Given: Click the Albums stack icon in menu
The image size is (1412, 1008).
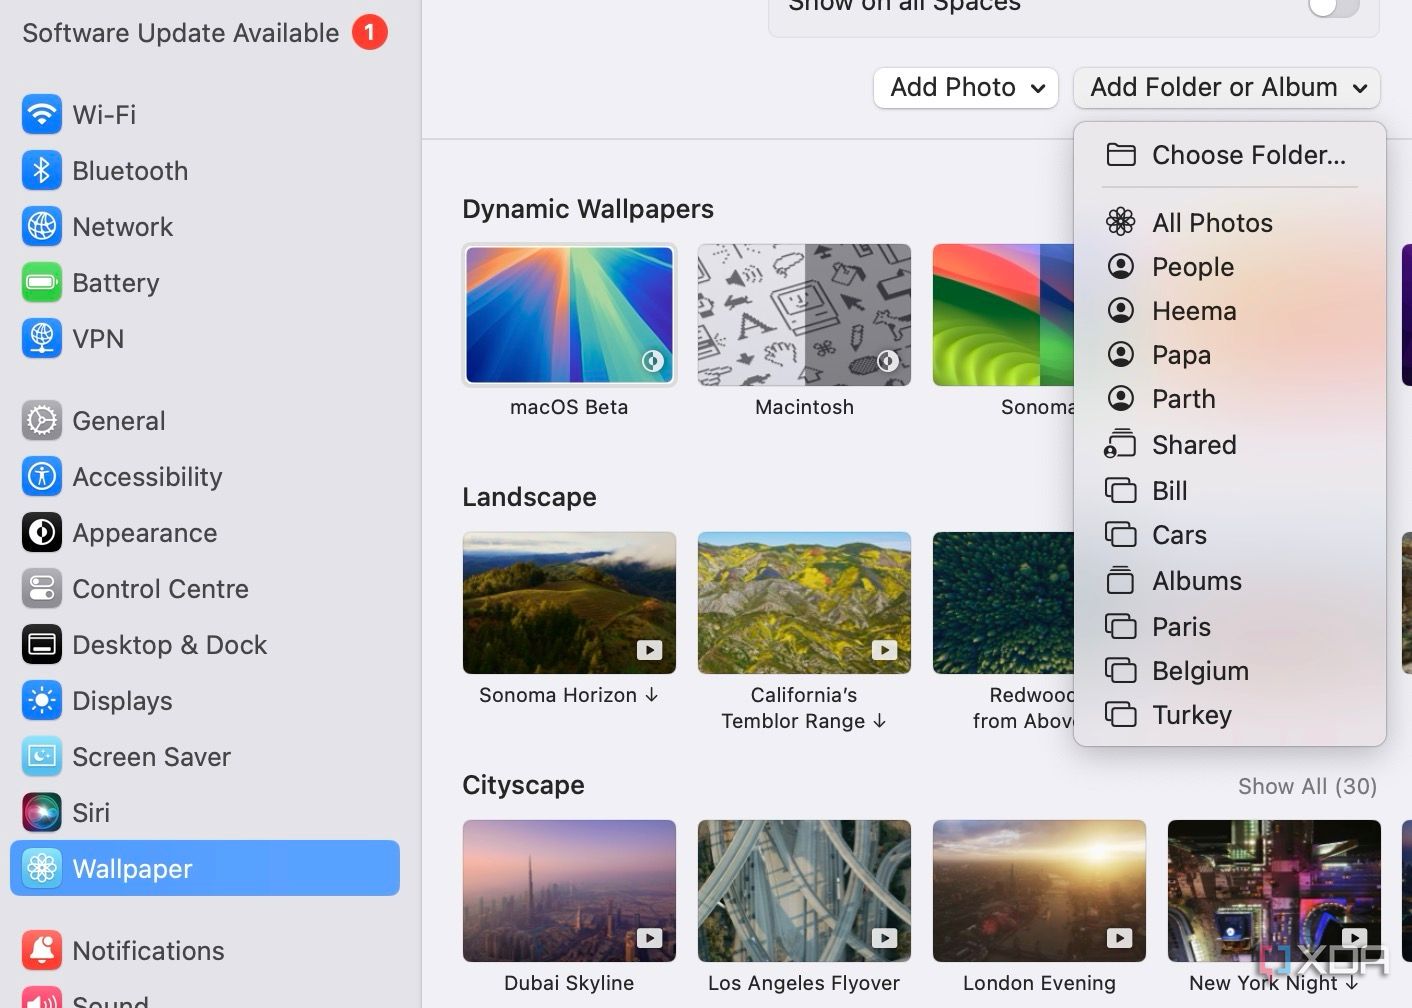Looking at the screenshot, I should coord(1121,580).
